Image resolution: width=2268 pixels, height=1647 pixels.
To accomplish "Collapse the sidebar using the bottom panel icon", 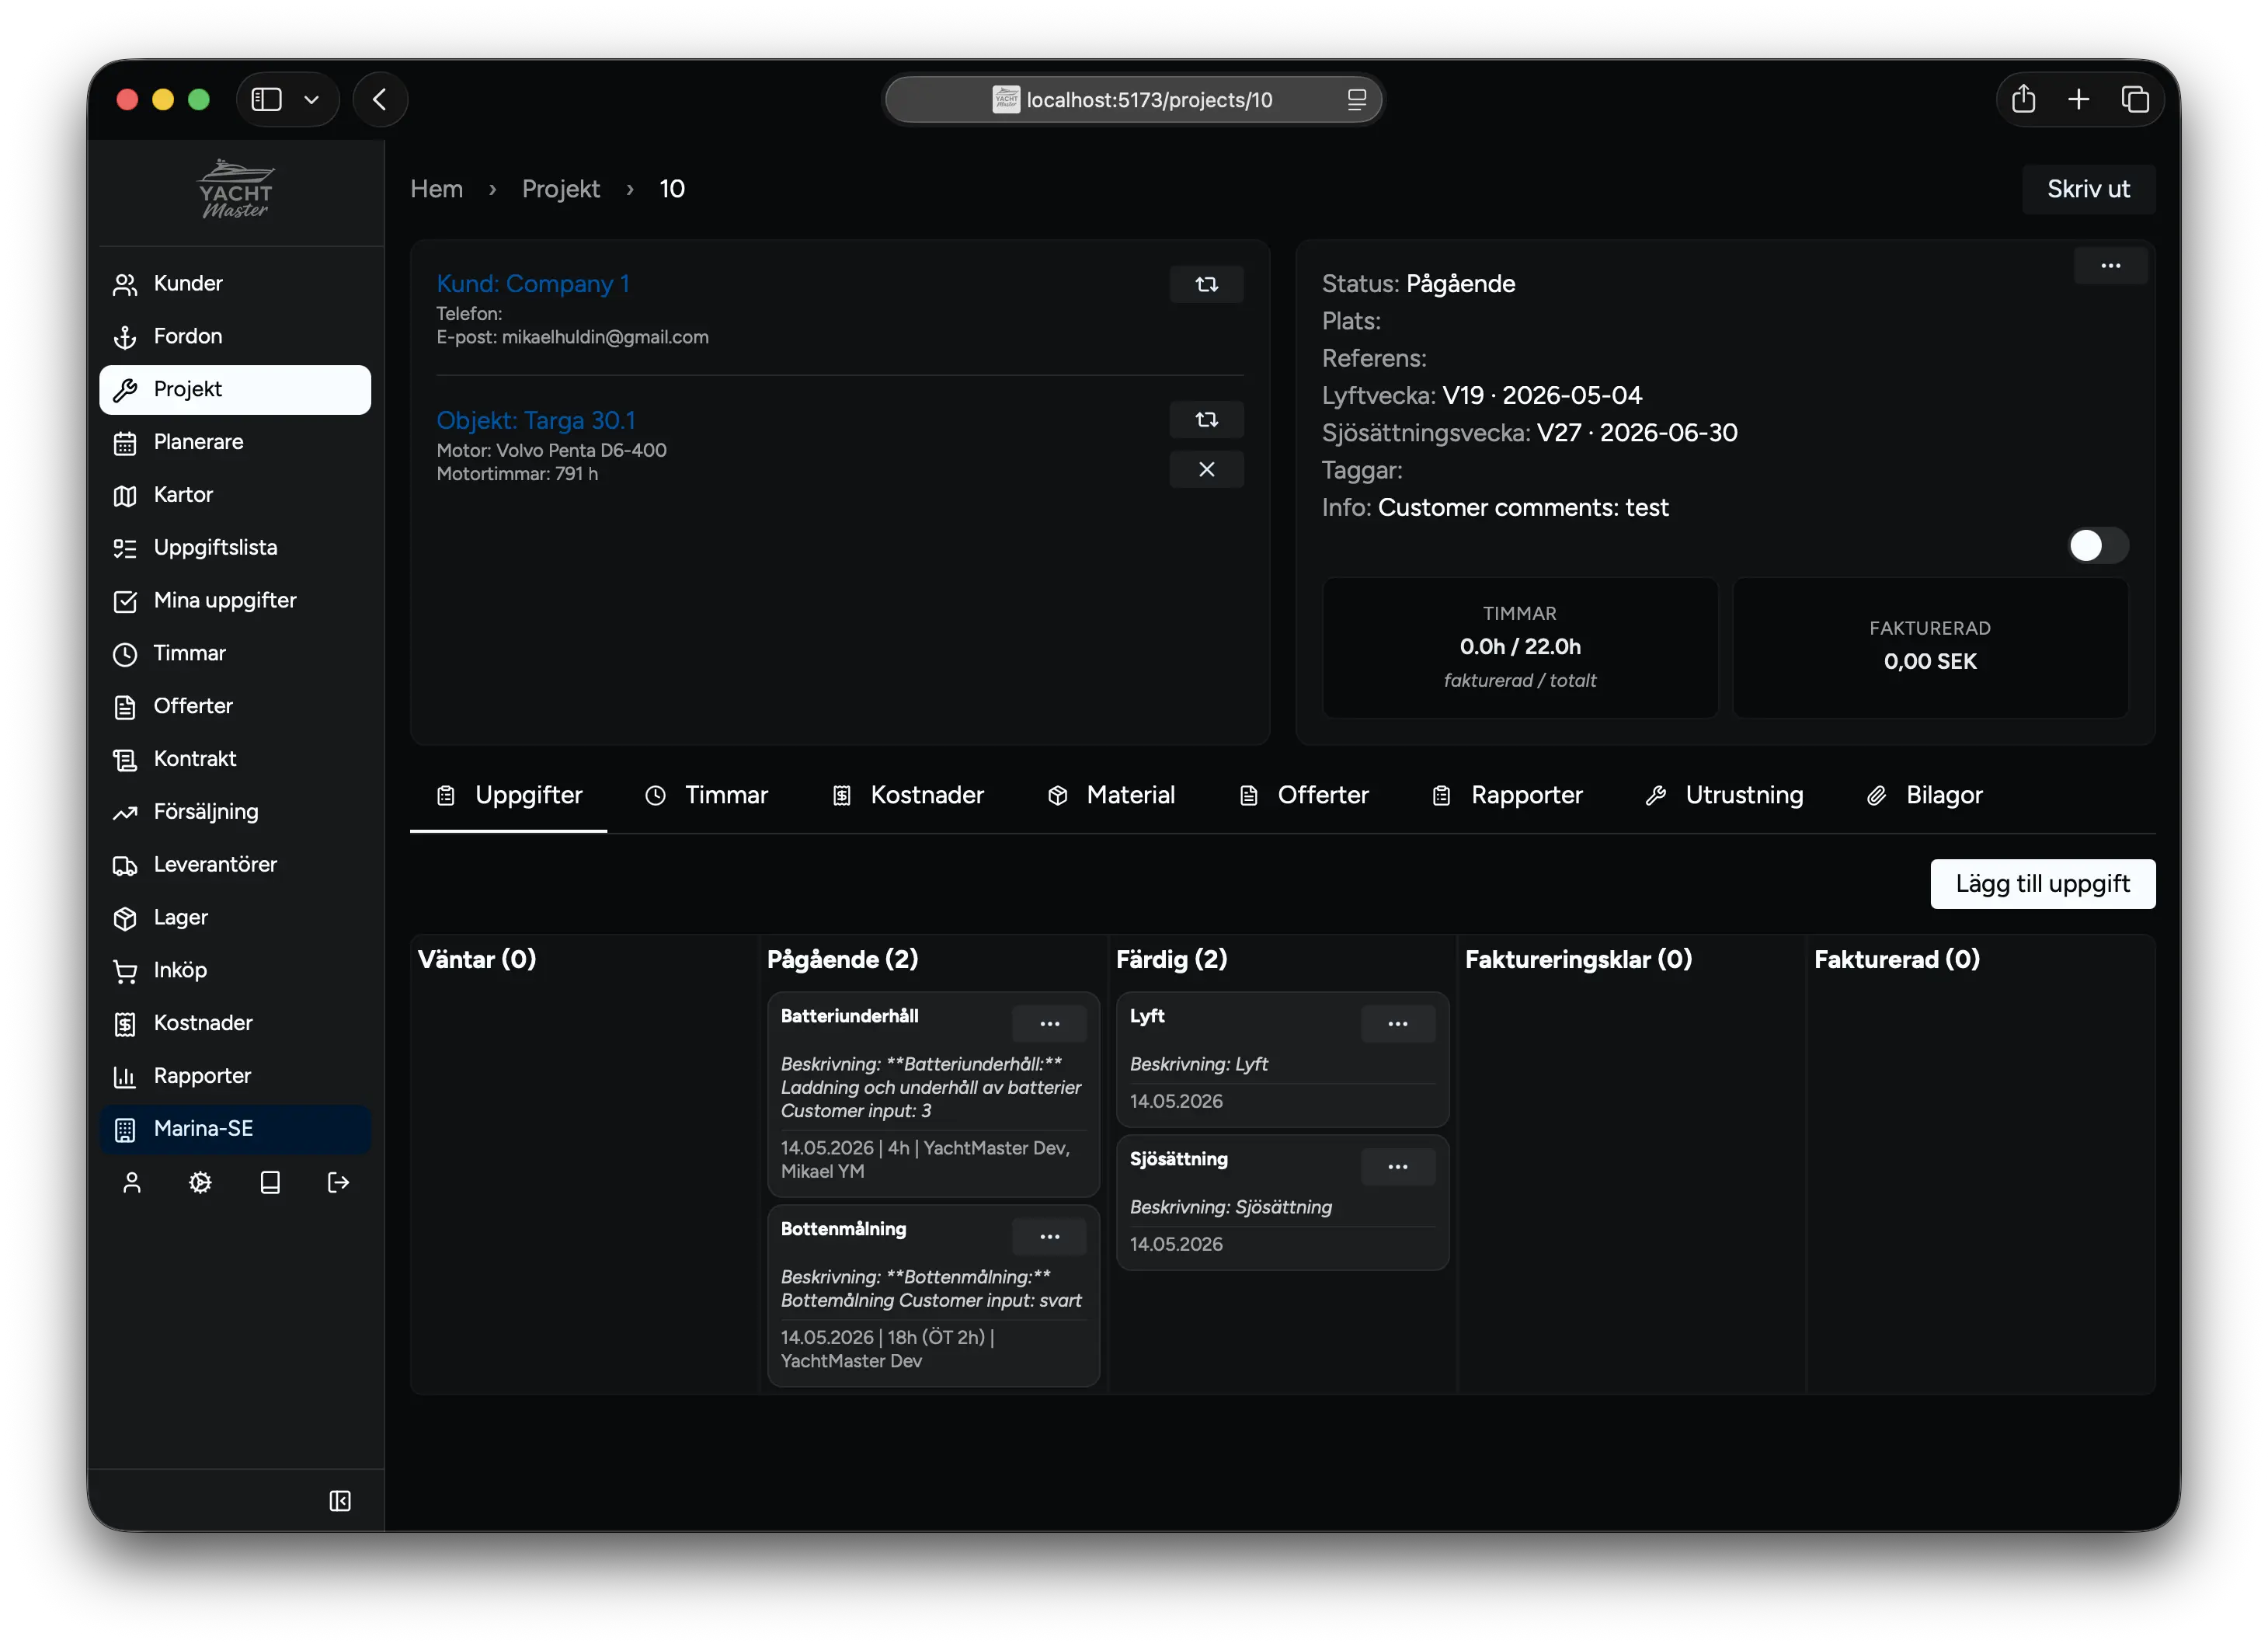I will pos(340,1500).
